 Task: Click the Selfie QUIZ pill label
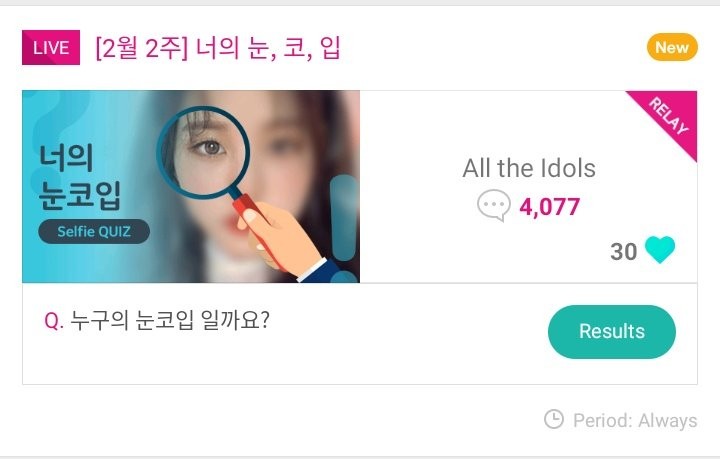tap(94, 231)
